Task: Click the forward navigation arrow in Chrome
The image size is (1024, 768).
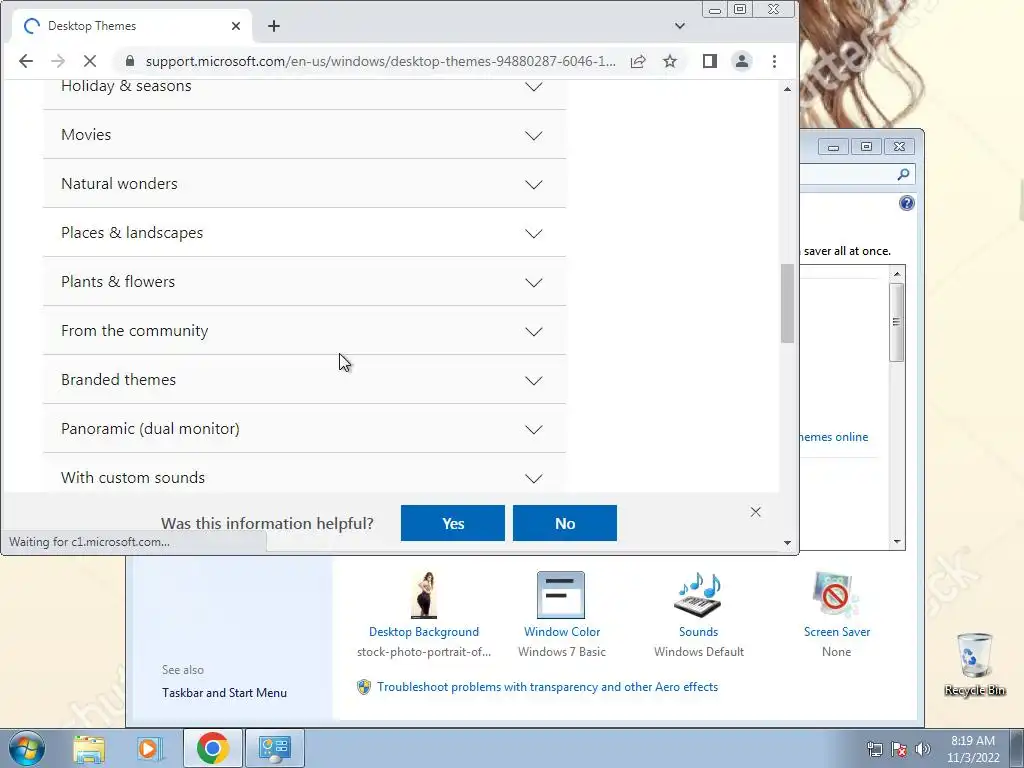Action: coord(58,61)
